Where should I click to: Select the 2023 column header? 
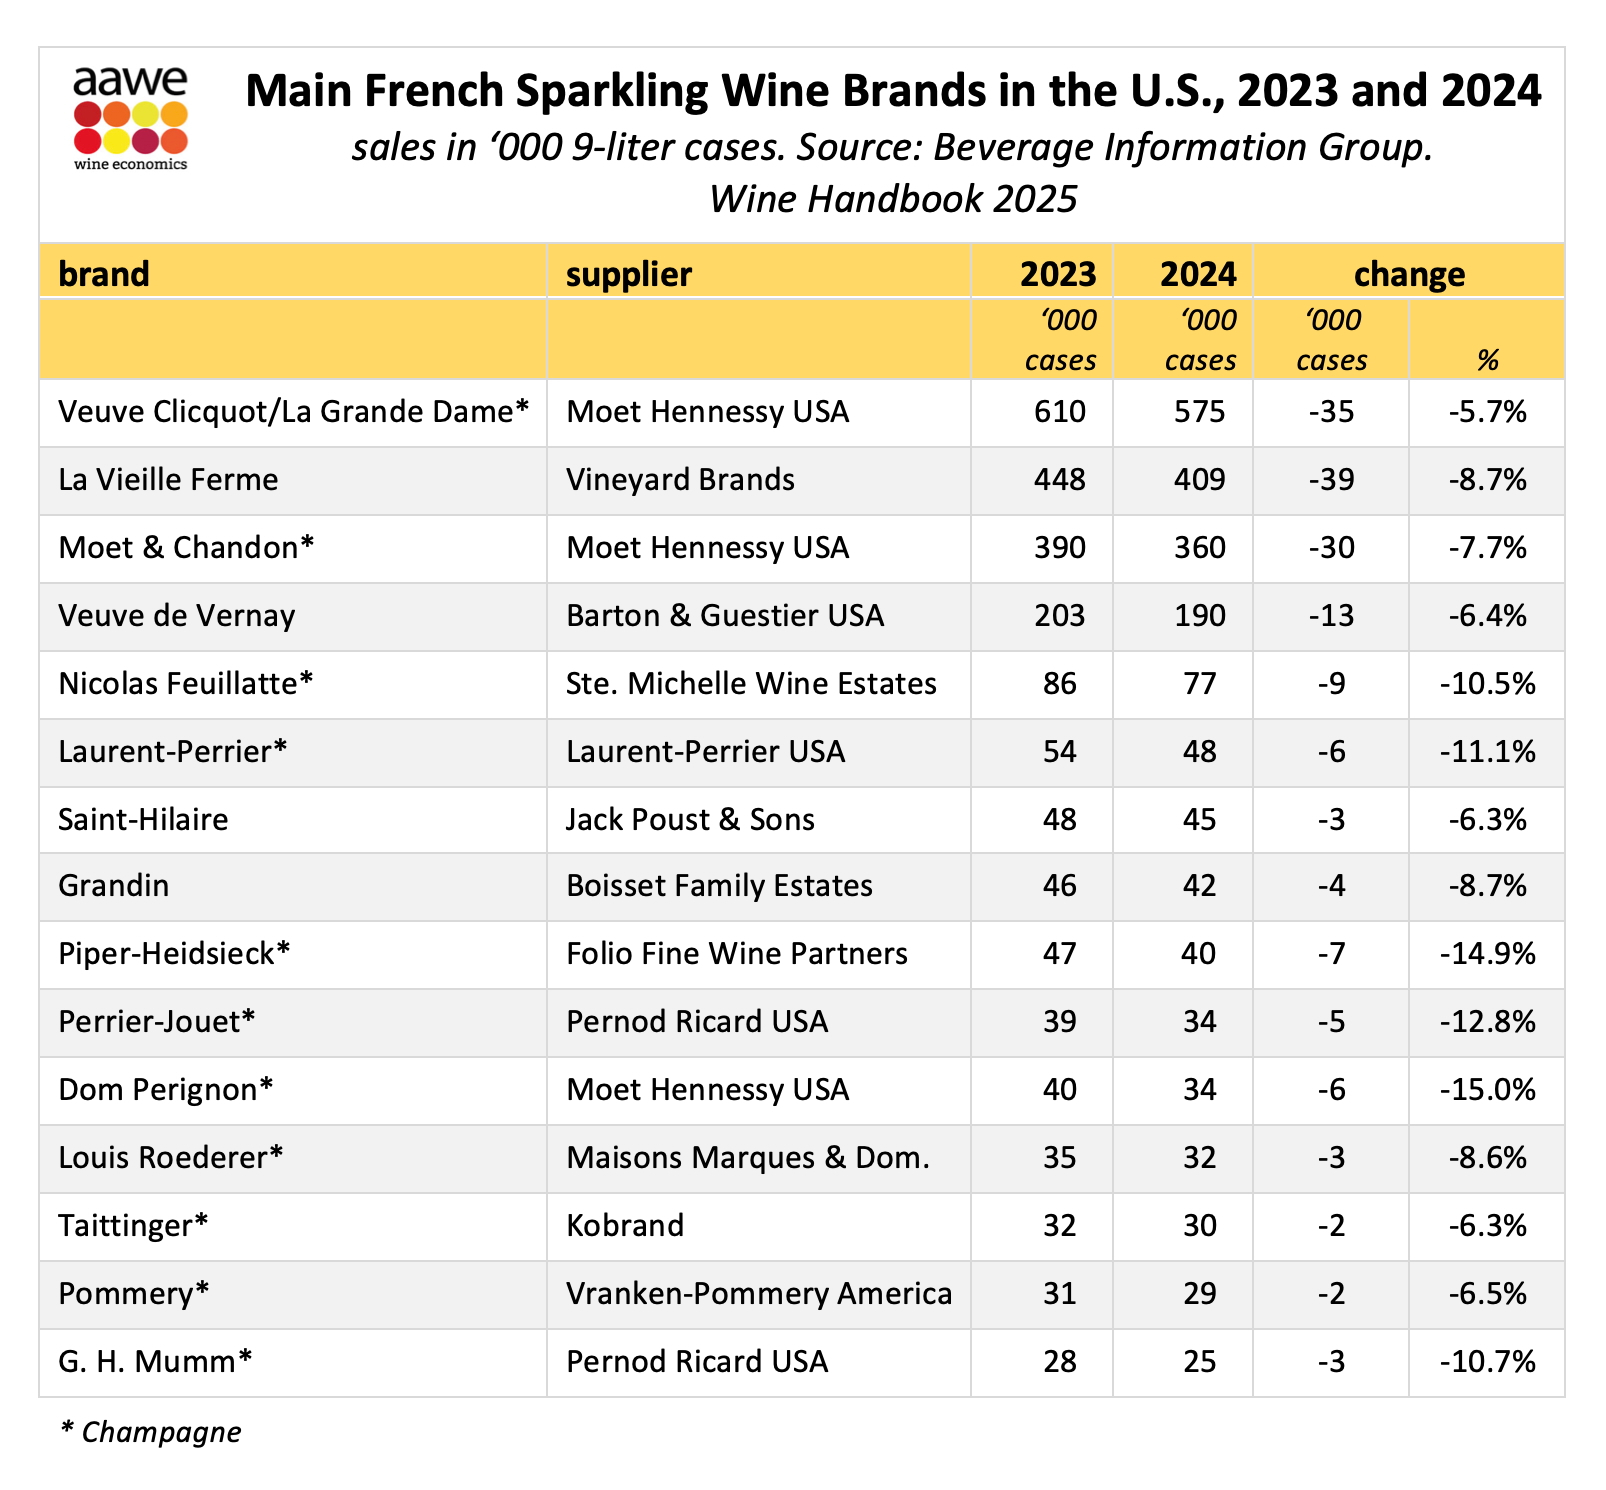(1058, 274)
